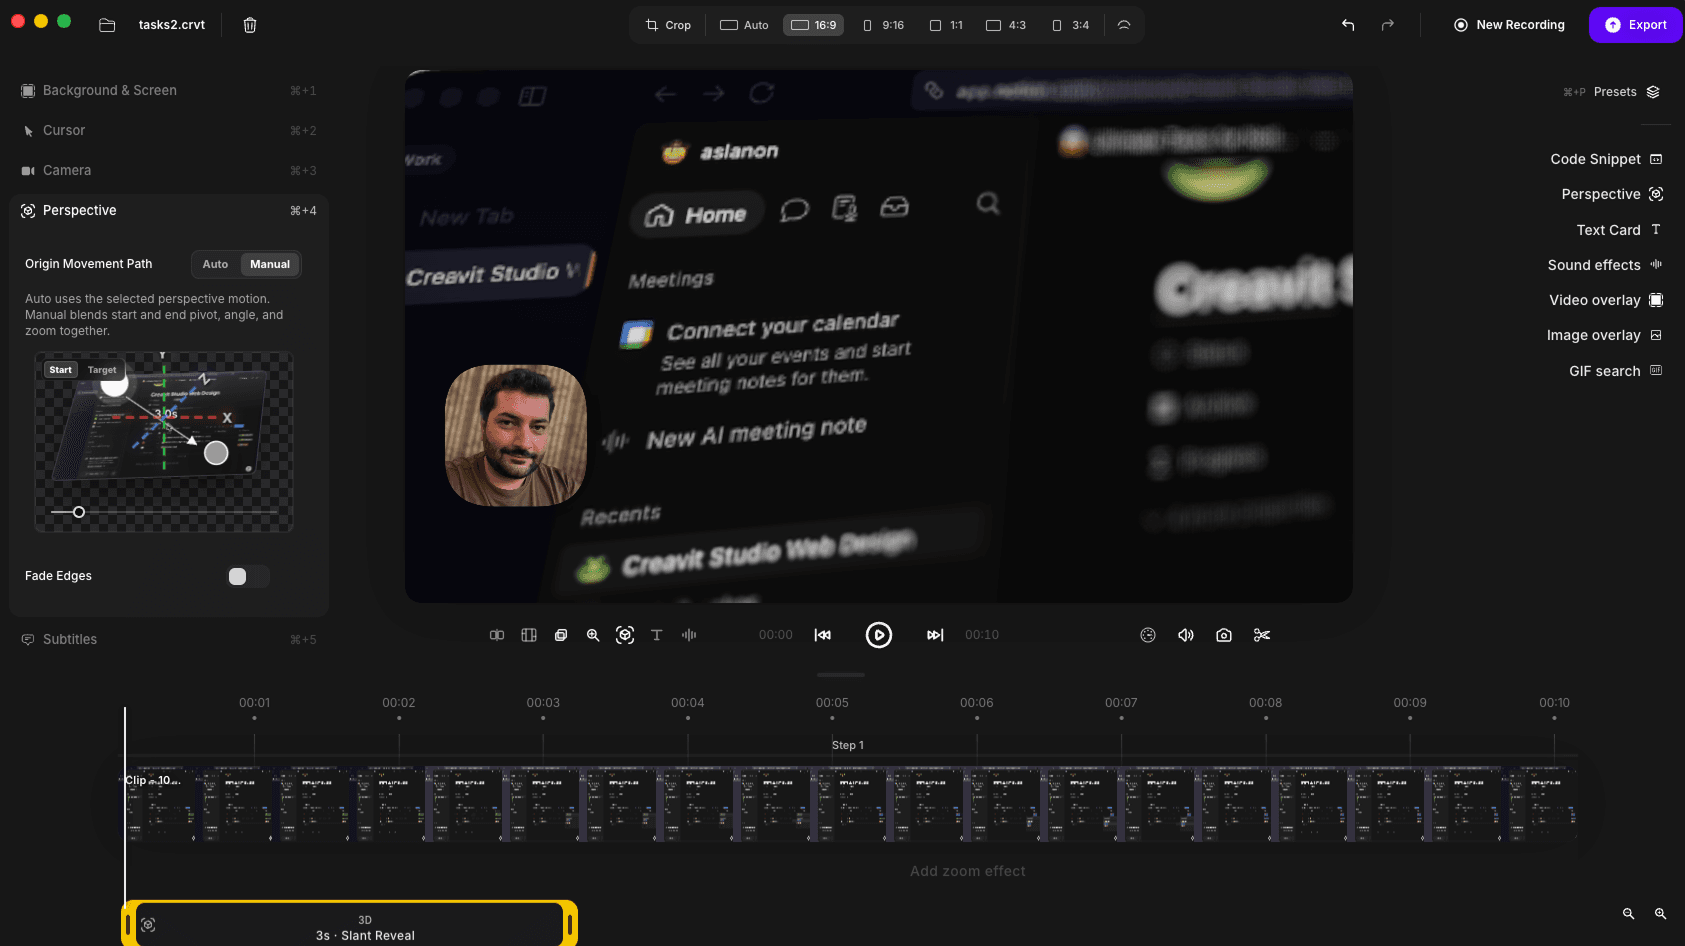Click the split clip icon
The image size is (1685, 946).
click(497, 635)
